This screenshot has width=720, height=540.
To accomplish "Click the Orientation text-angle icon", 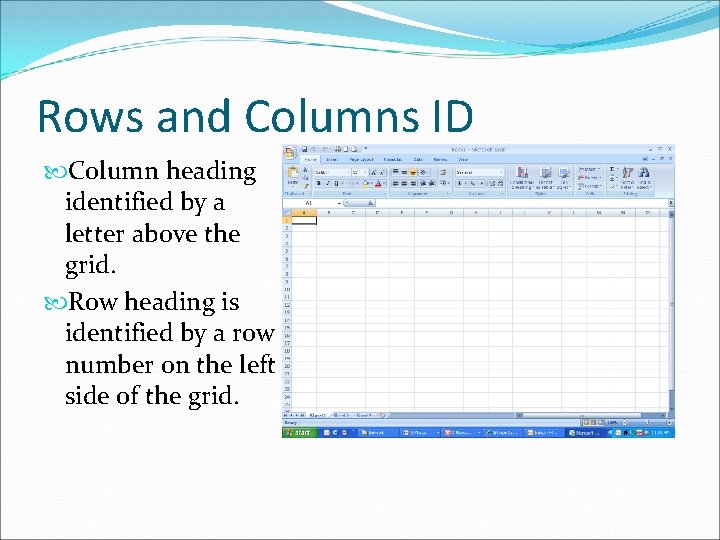I will [x=424, y=172].
